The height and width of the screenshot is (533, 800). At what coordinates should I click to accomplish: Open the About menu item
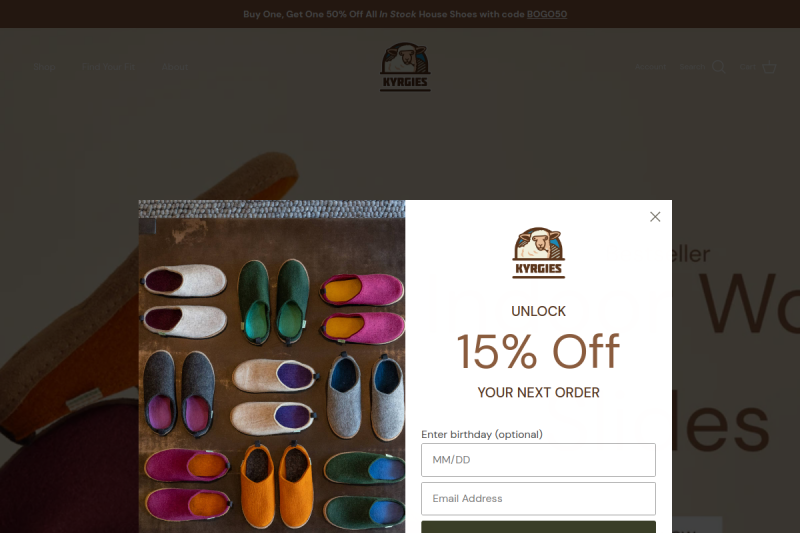coord(174,67)
